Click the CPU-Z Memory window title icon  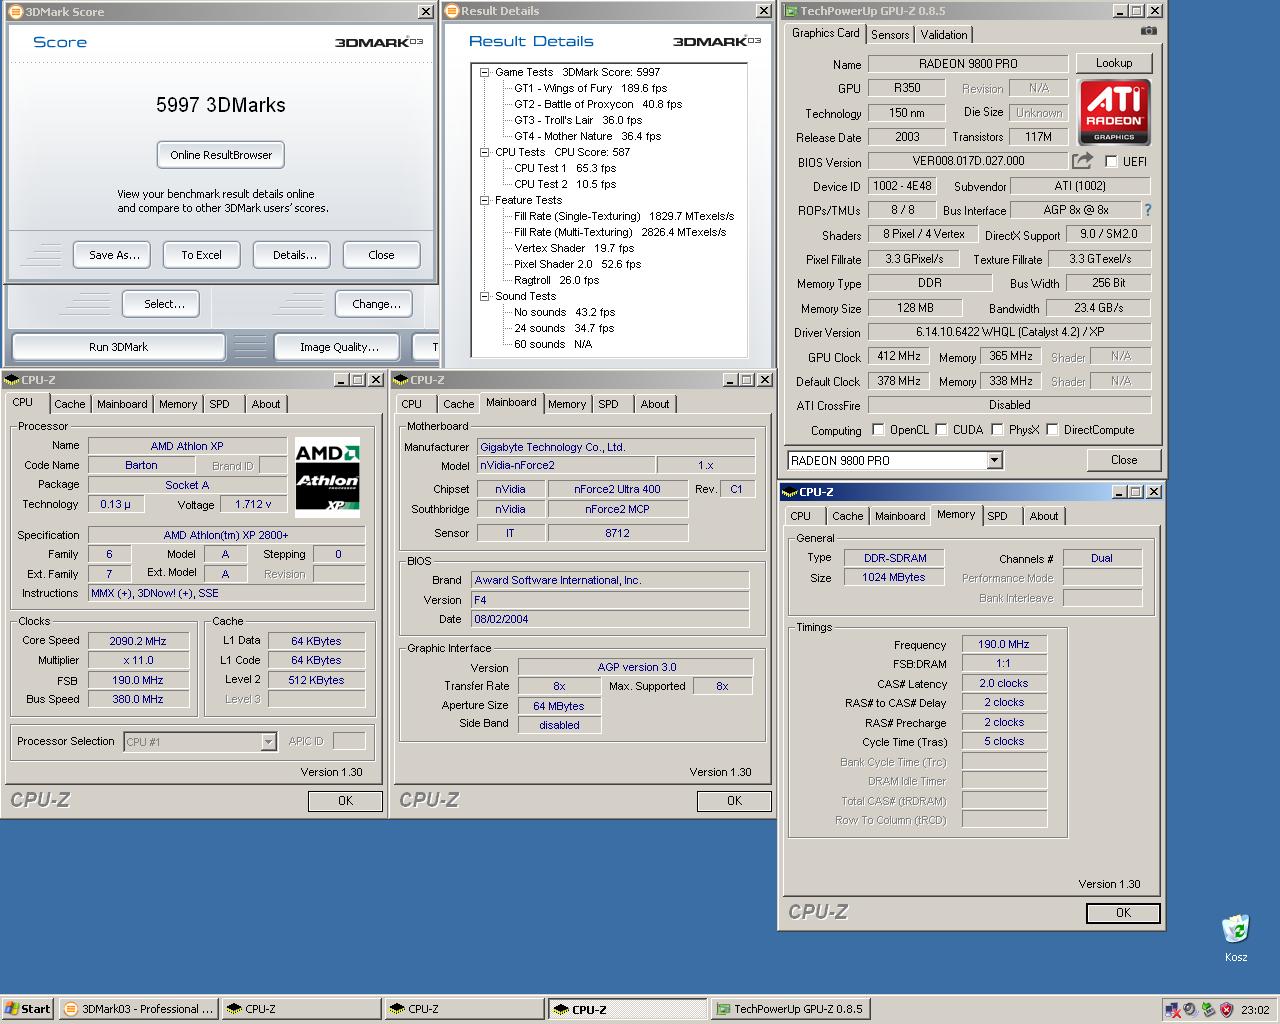point(789,491)
